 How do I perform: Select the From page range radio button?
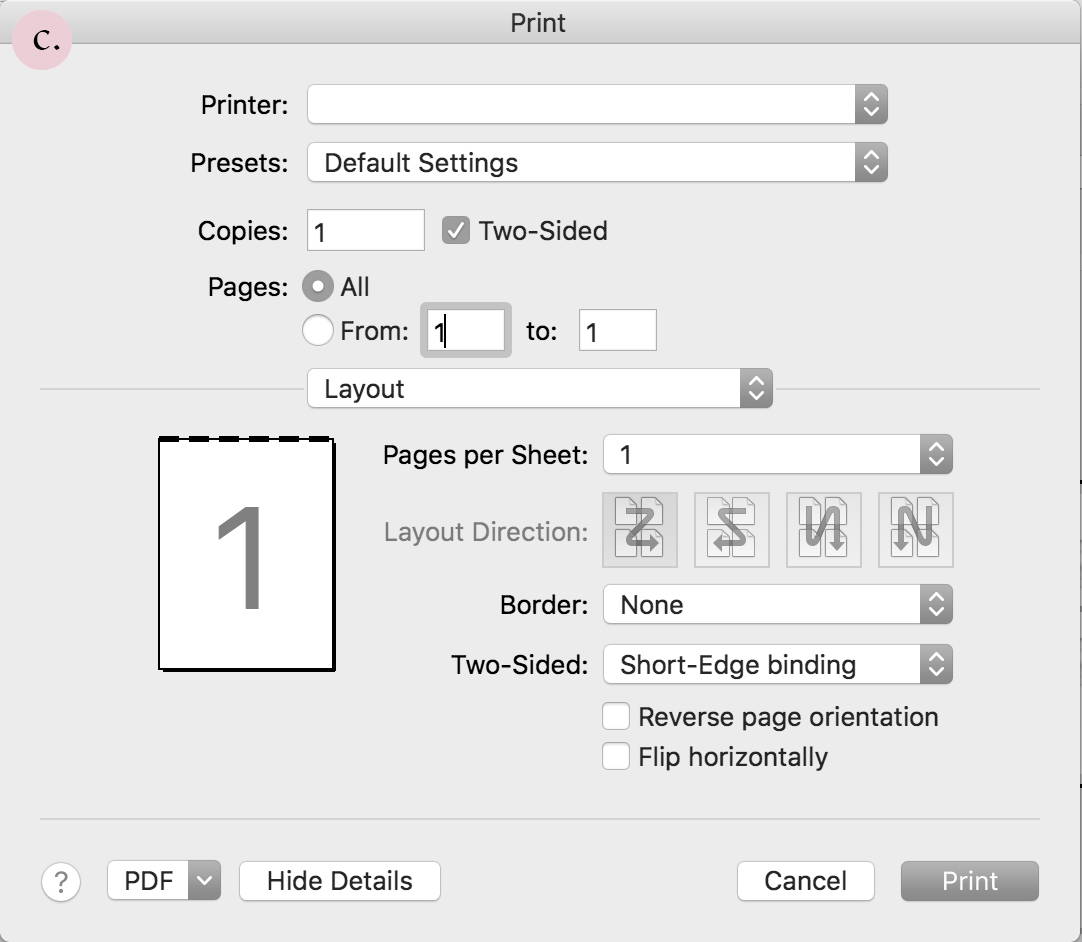317,331
